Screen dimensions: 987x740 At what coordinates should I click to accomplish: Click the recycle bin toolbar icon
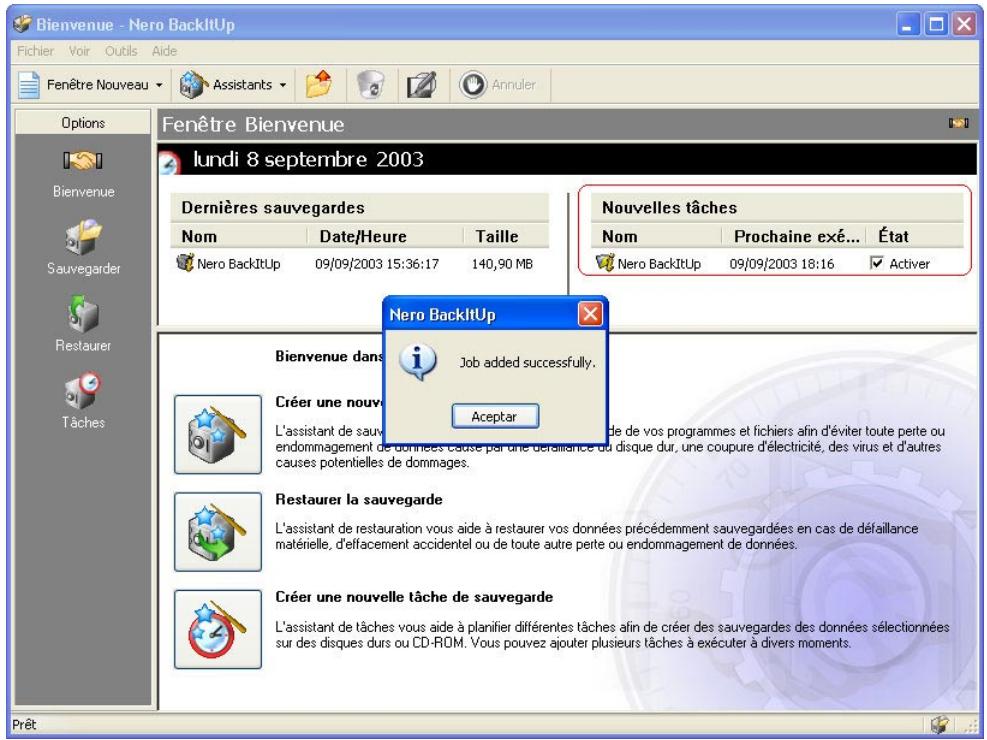(371, 84)
